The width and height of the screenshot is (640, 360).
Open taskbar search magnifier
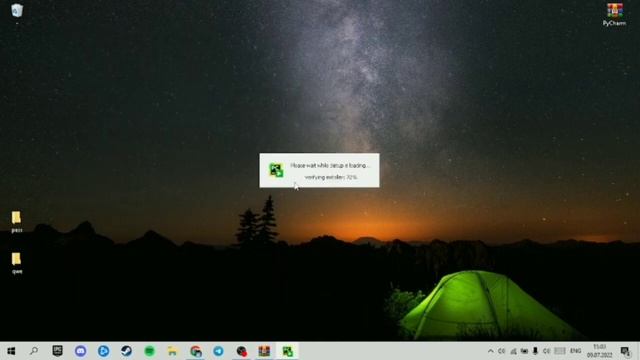pyautogui.click(x=34, y=351)
